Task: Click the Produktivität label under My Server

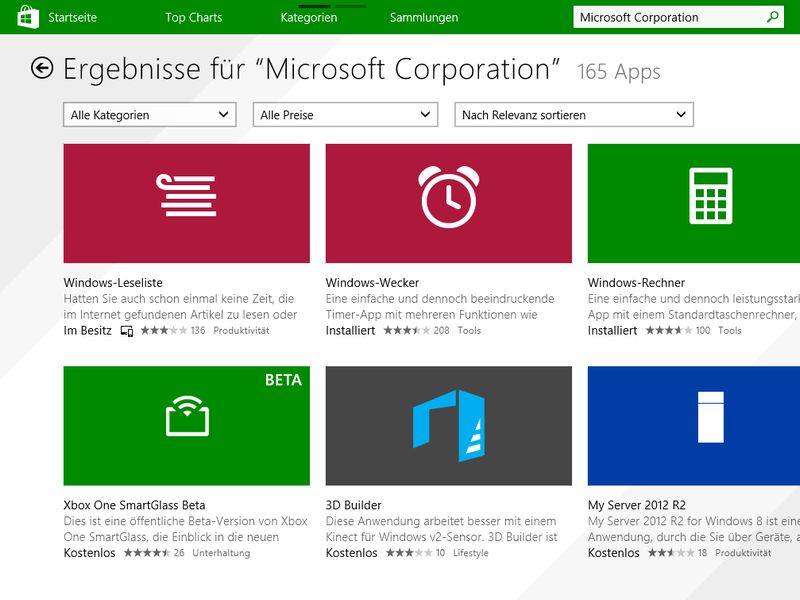Action: click(x=743, y=553)
